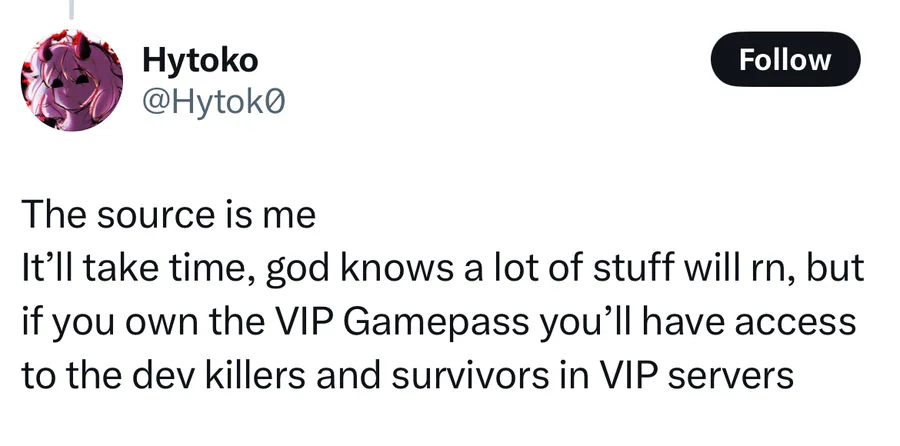900x446 pixels.
Task: Click the tweet line "The source is me"
Action: coord(169,215)
